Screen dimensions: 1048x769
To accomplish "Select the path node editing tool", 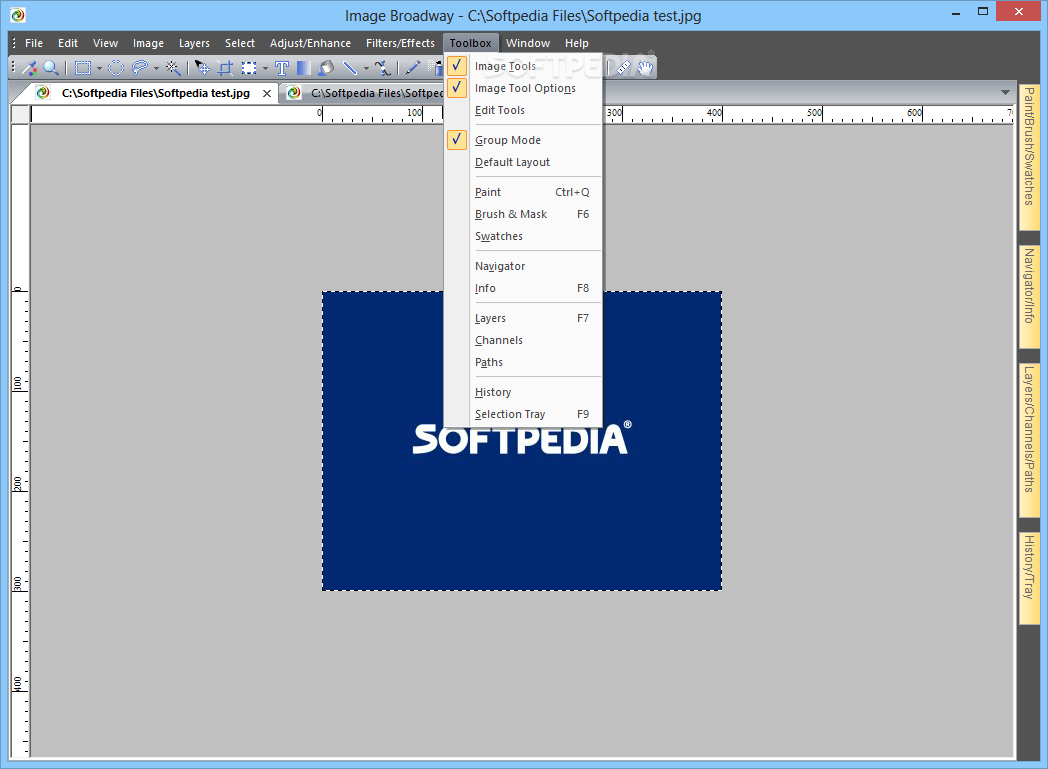I will click(x=382, y=67).
